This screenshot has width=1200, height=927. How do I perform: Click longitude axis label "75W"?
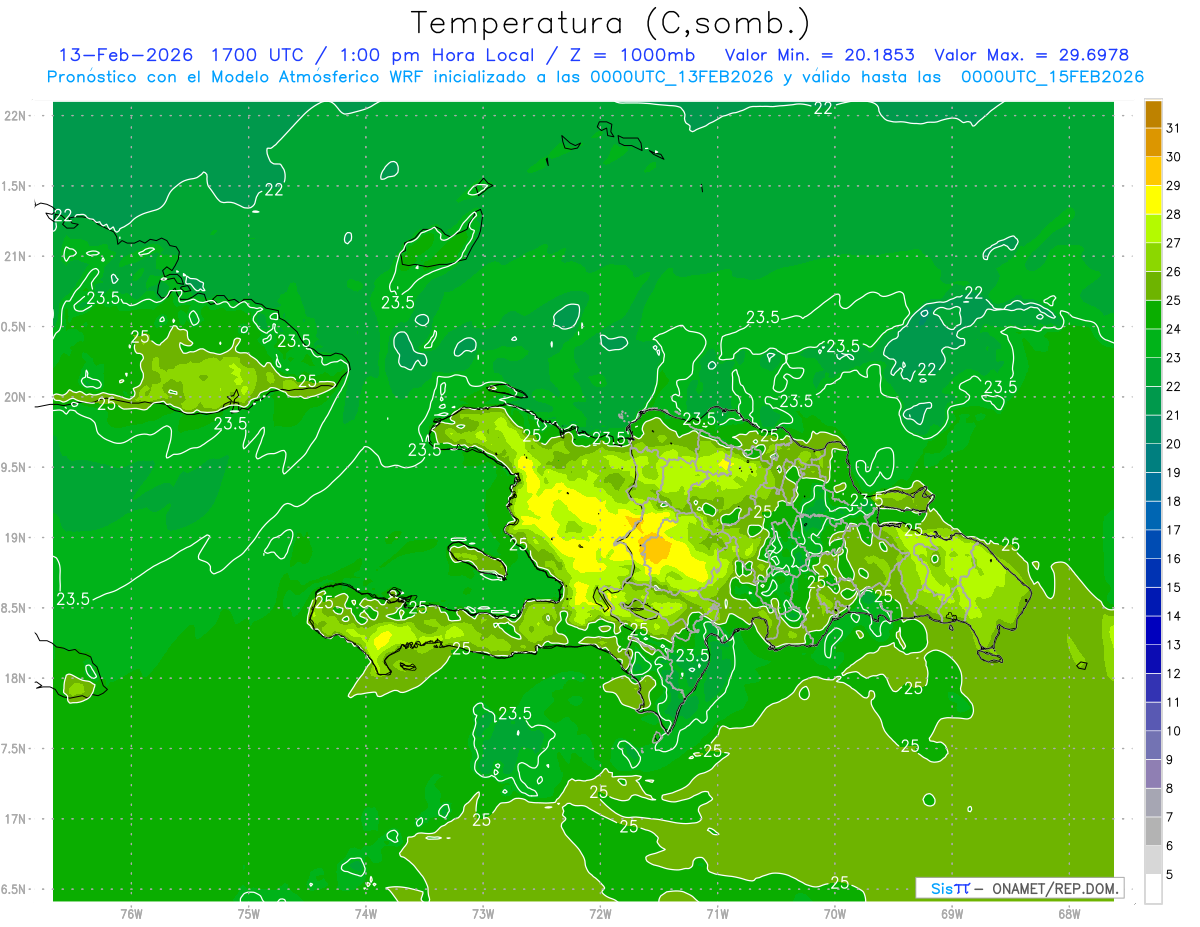click(x=248, y=913)
